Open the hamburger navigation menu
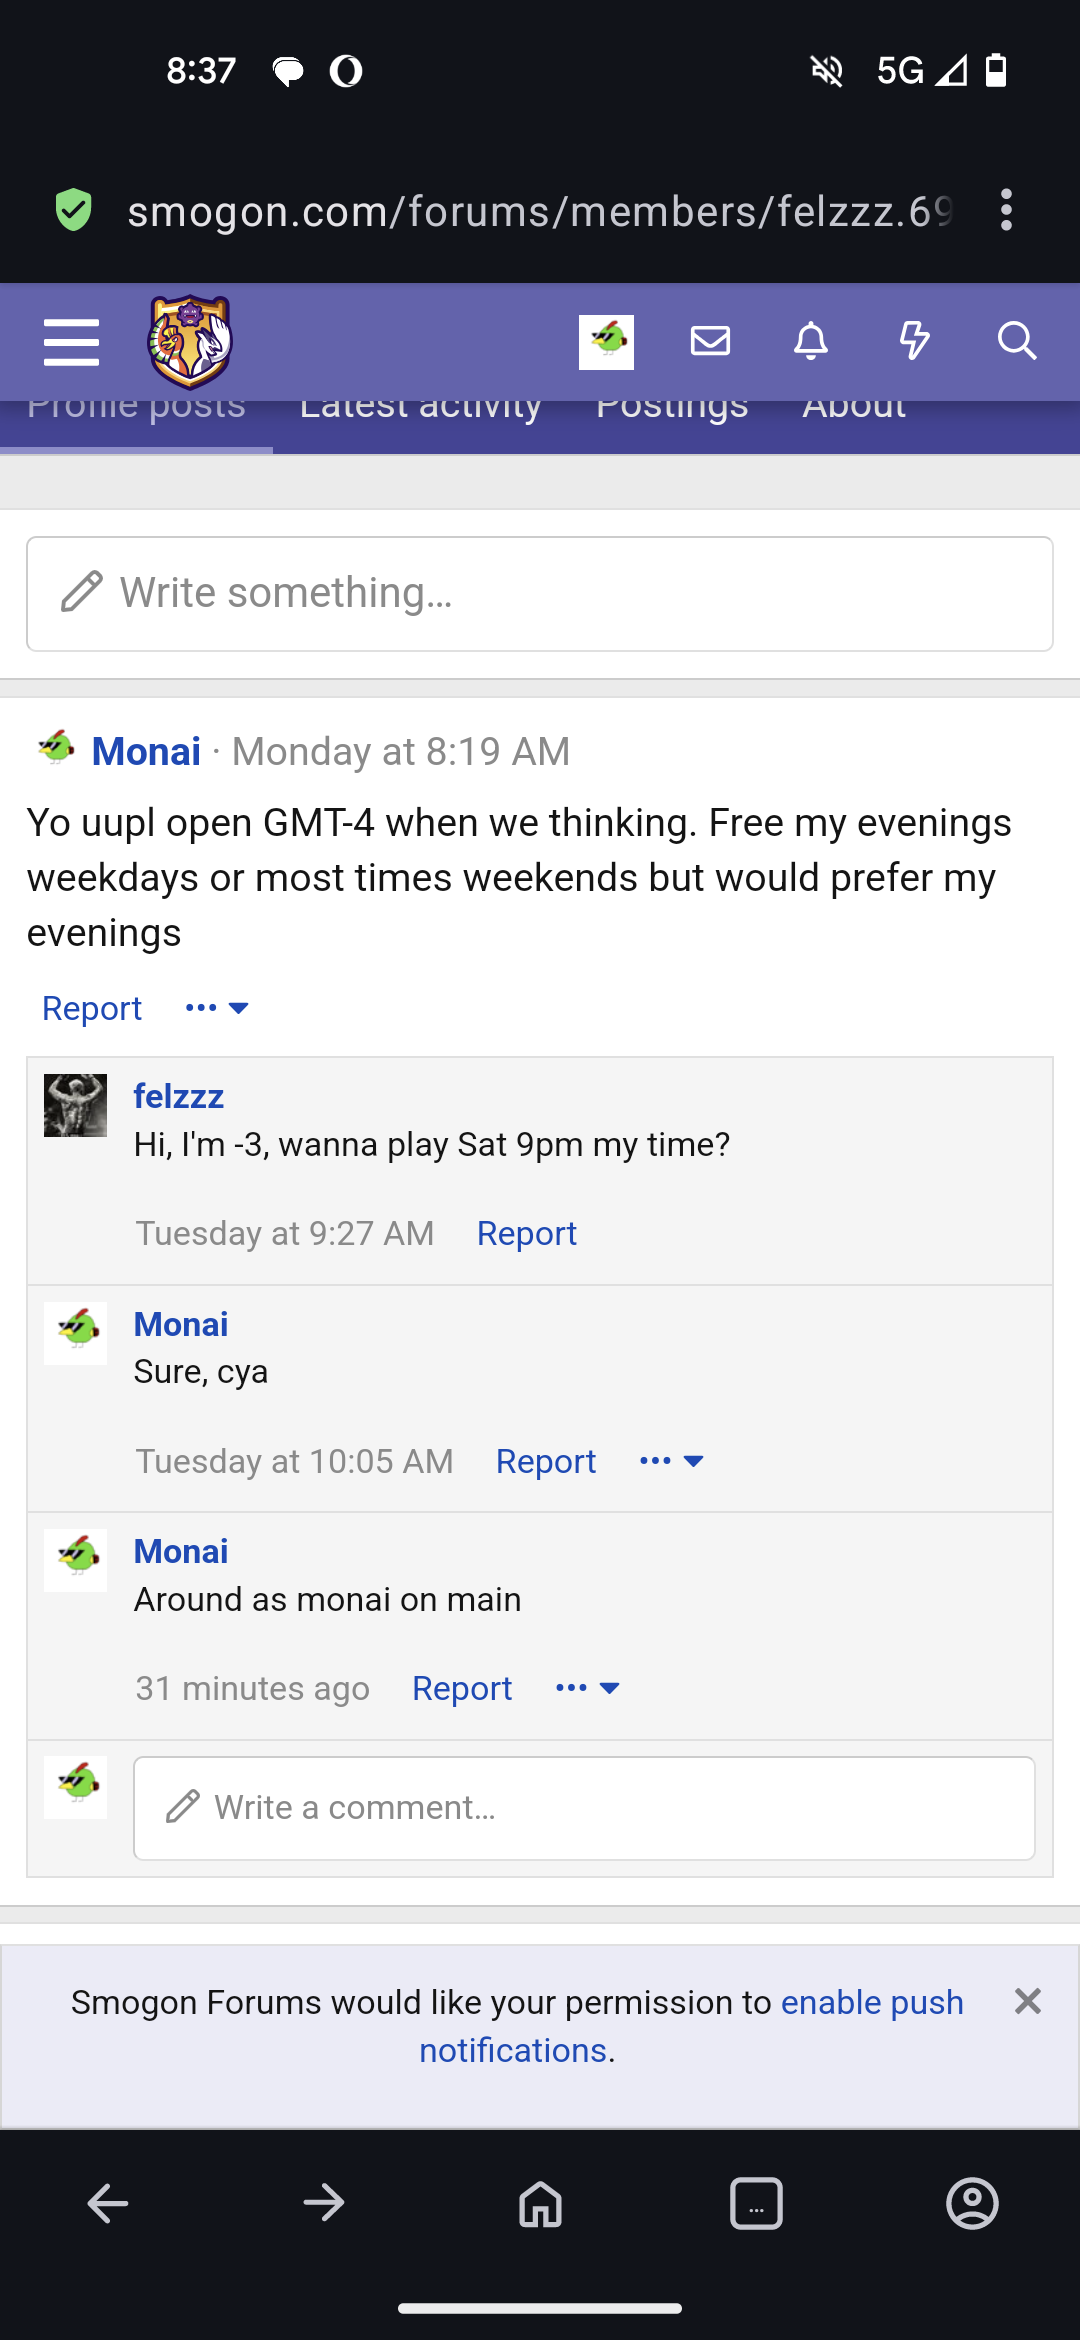The height and width of the screenshot is (2340, 1080). coord(72,342)
